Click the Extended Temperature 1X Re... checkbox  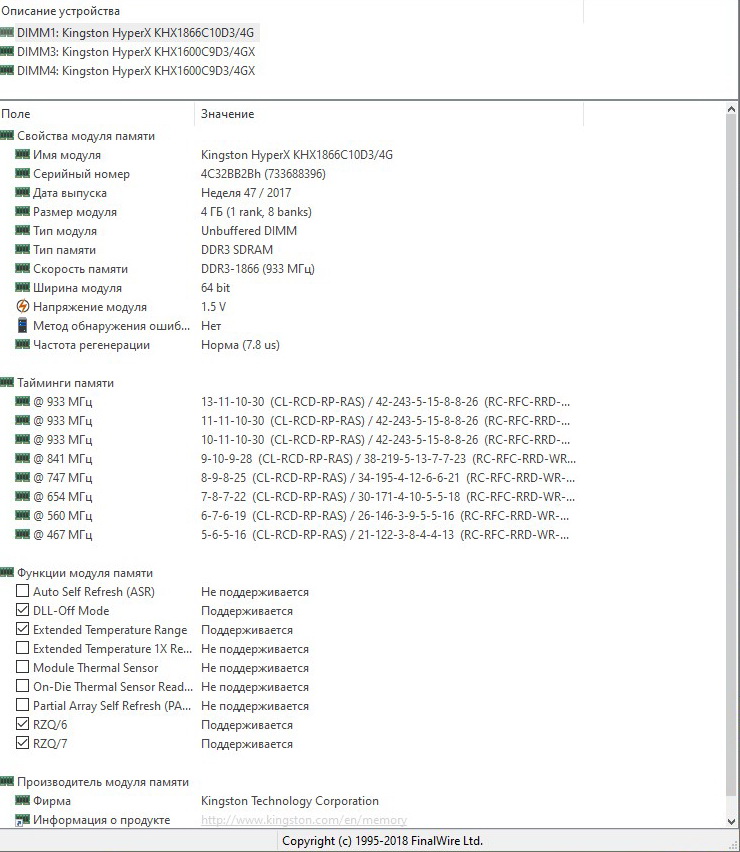(x=22, y=648)
